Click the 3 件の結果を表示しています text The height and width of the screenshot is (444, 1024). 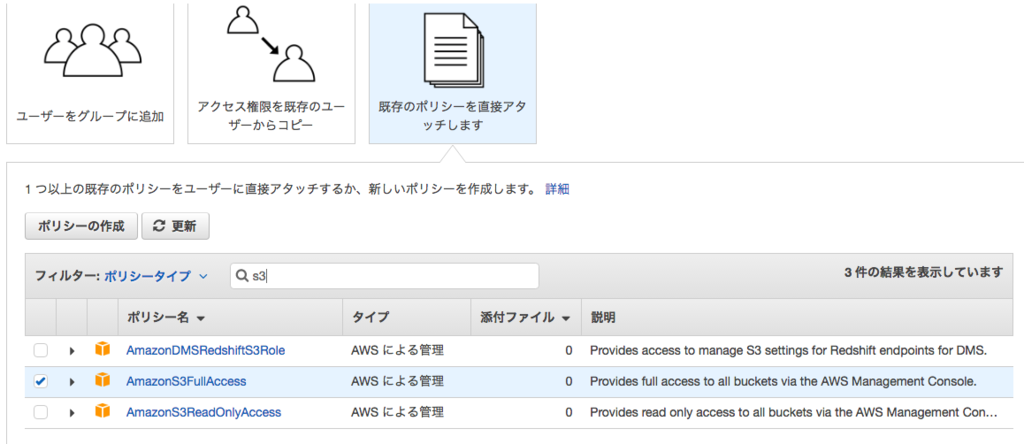[x=923, y=272]
